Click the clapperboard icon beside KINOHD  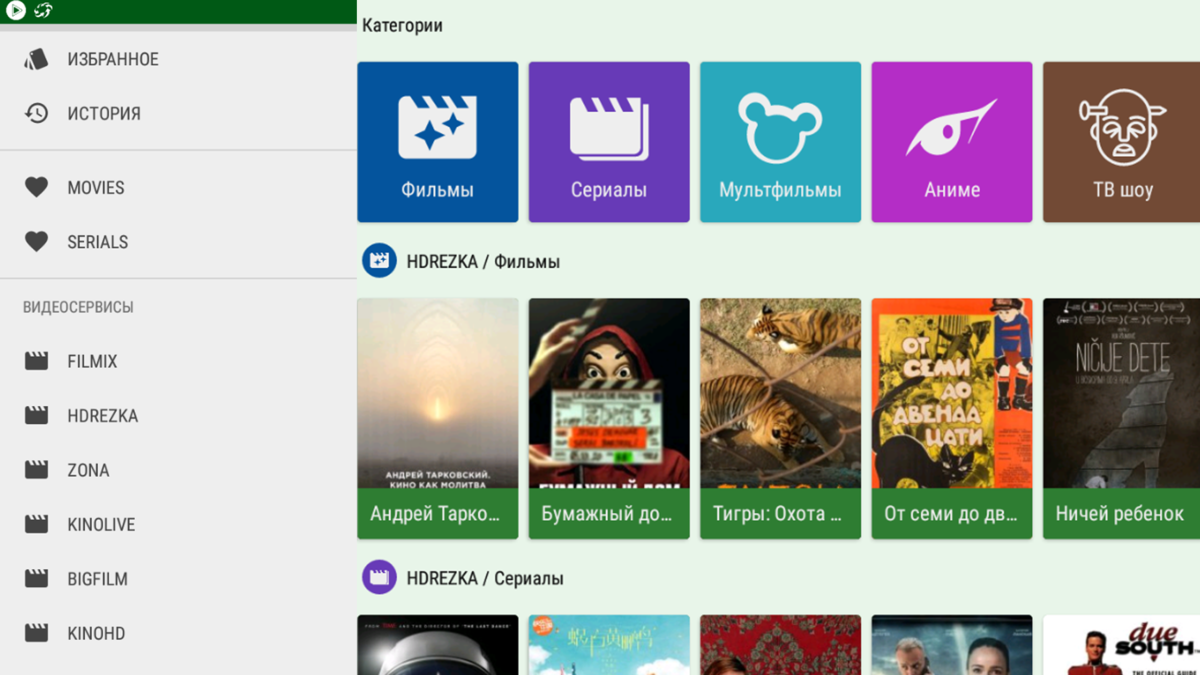(x=36, y=633)
